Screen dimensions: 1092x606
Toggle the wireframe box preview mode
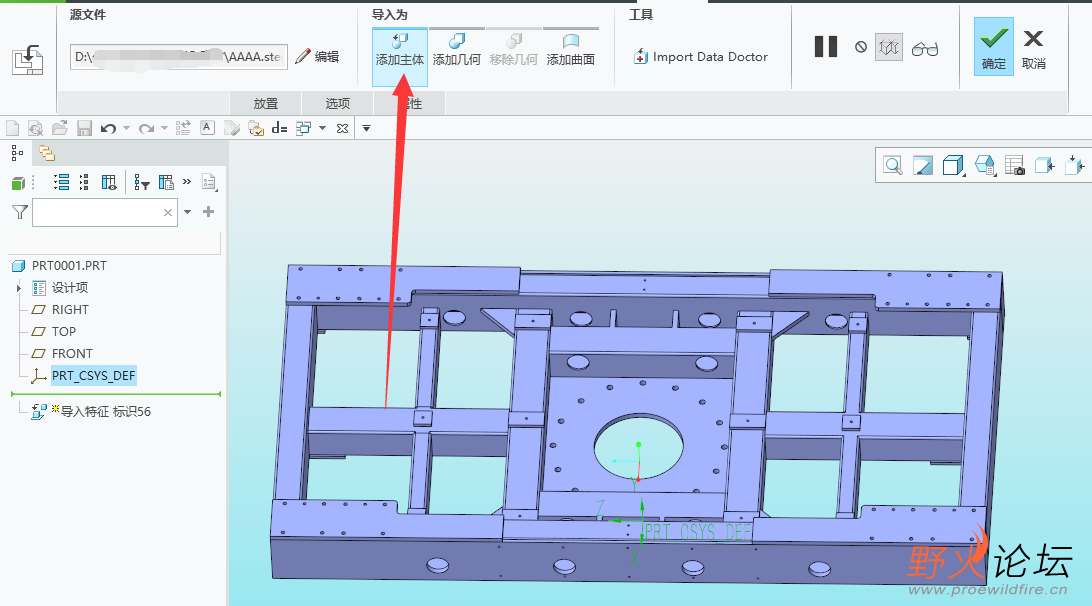(889, 47)
